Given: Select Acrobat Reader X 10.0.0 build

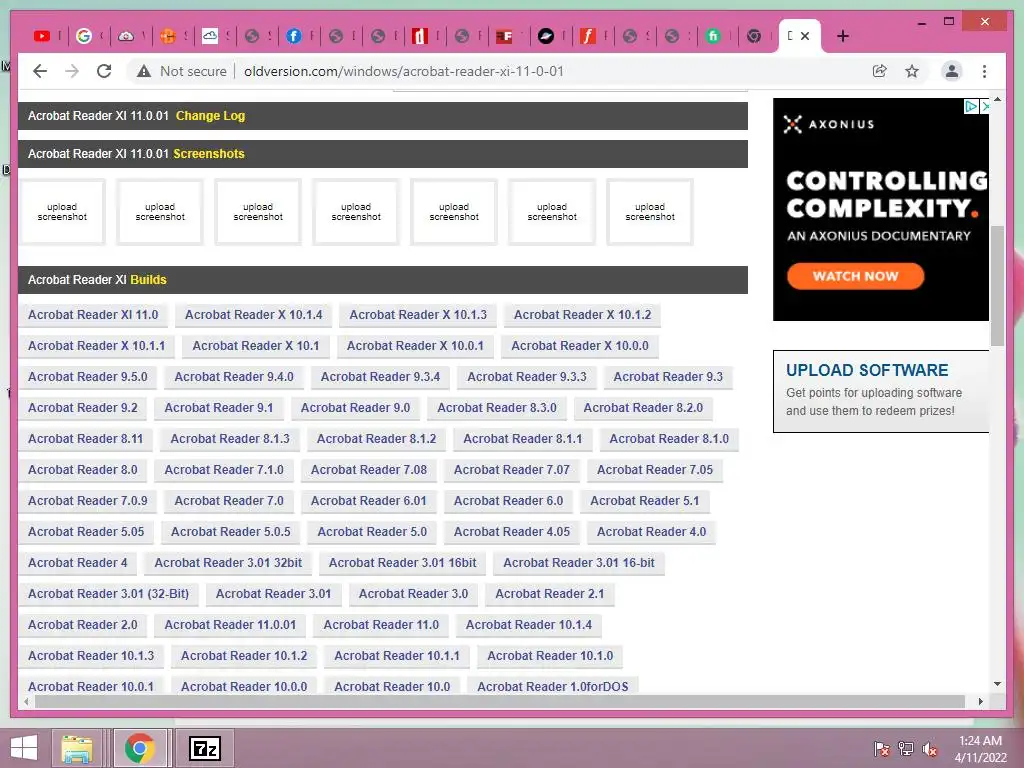Looking at the screenshot, I should pos(580,345).
